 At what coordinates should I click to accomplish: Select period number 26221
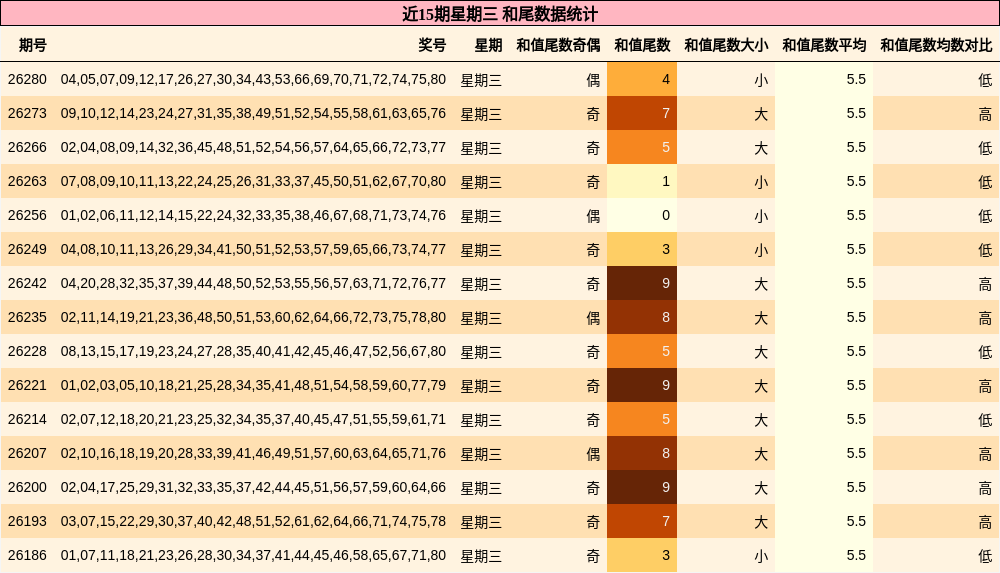(x=27, y=385)
